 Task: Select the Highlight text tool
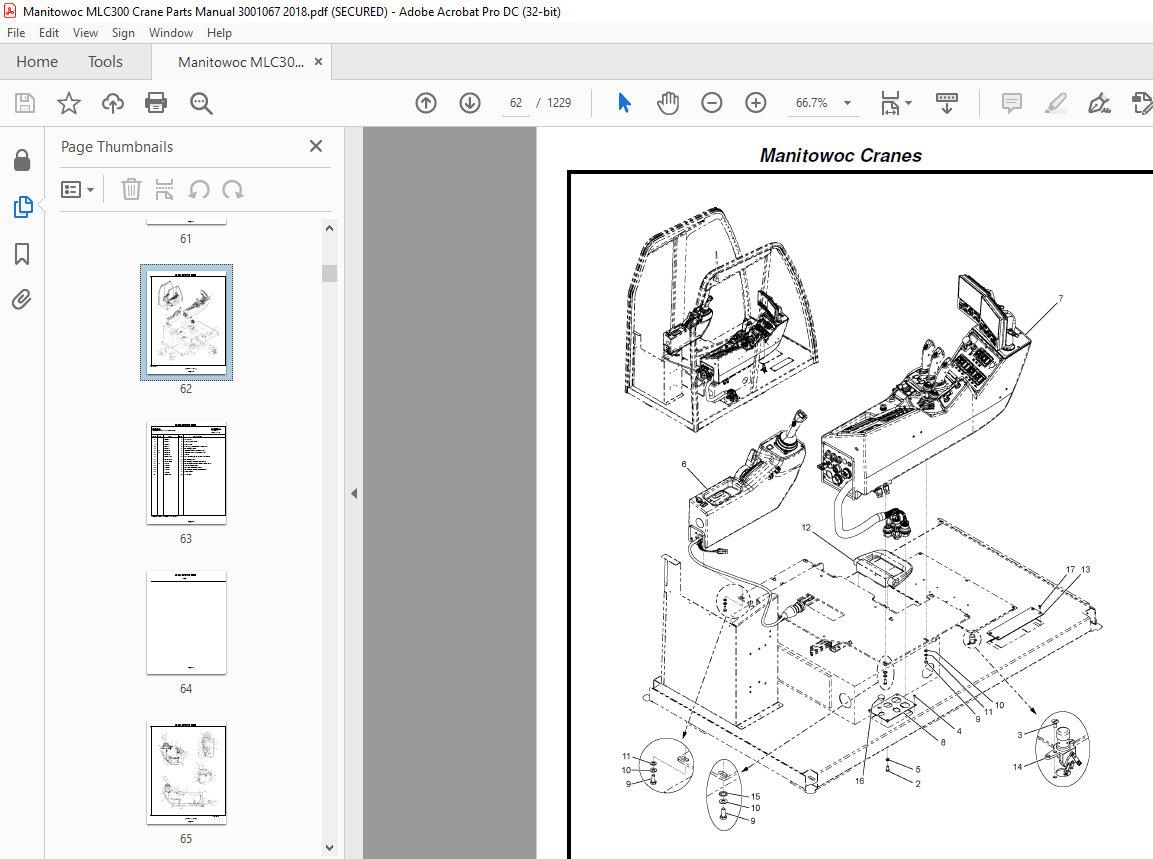coord(1056,103)
